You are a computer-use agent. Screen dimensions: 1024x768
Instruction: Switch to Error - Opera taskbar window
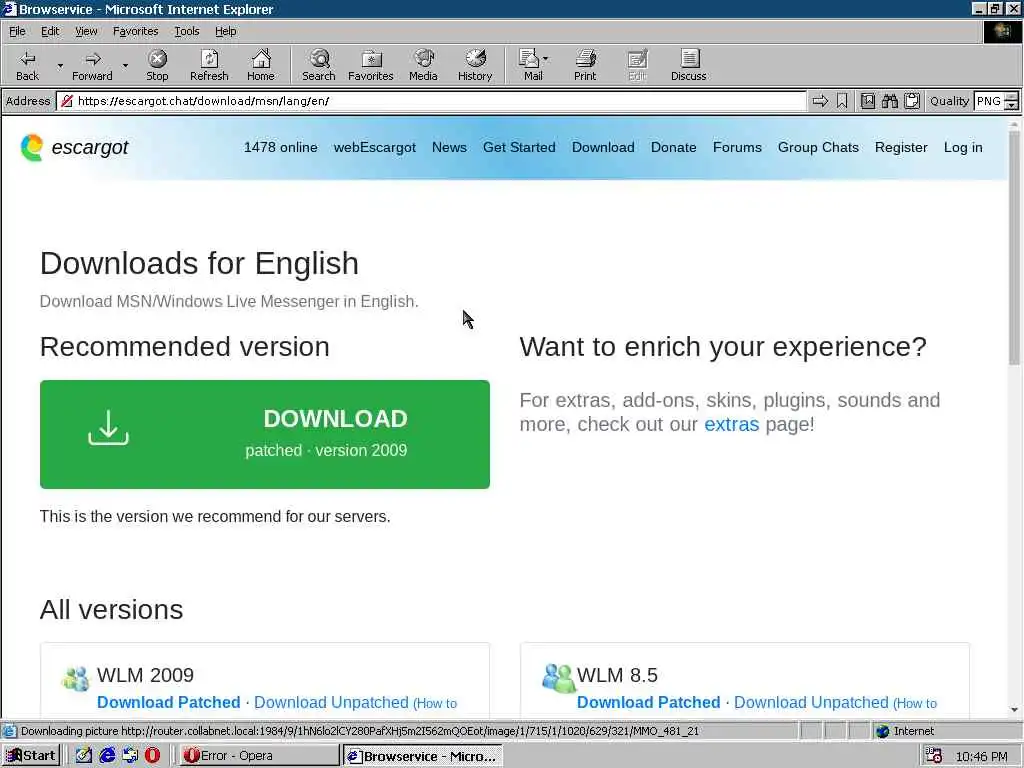tap(259, 756)
